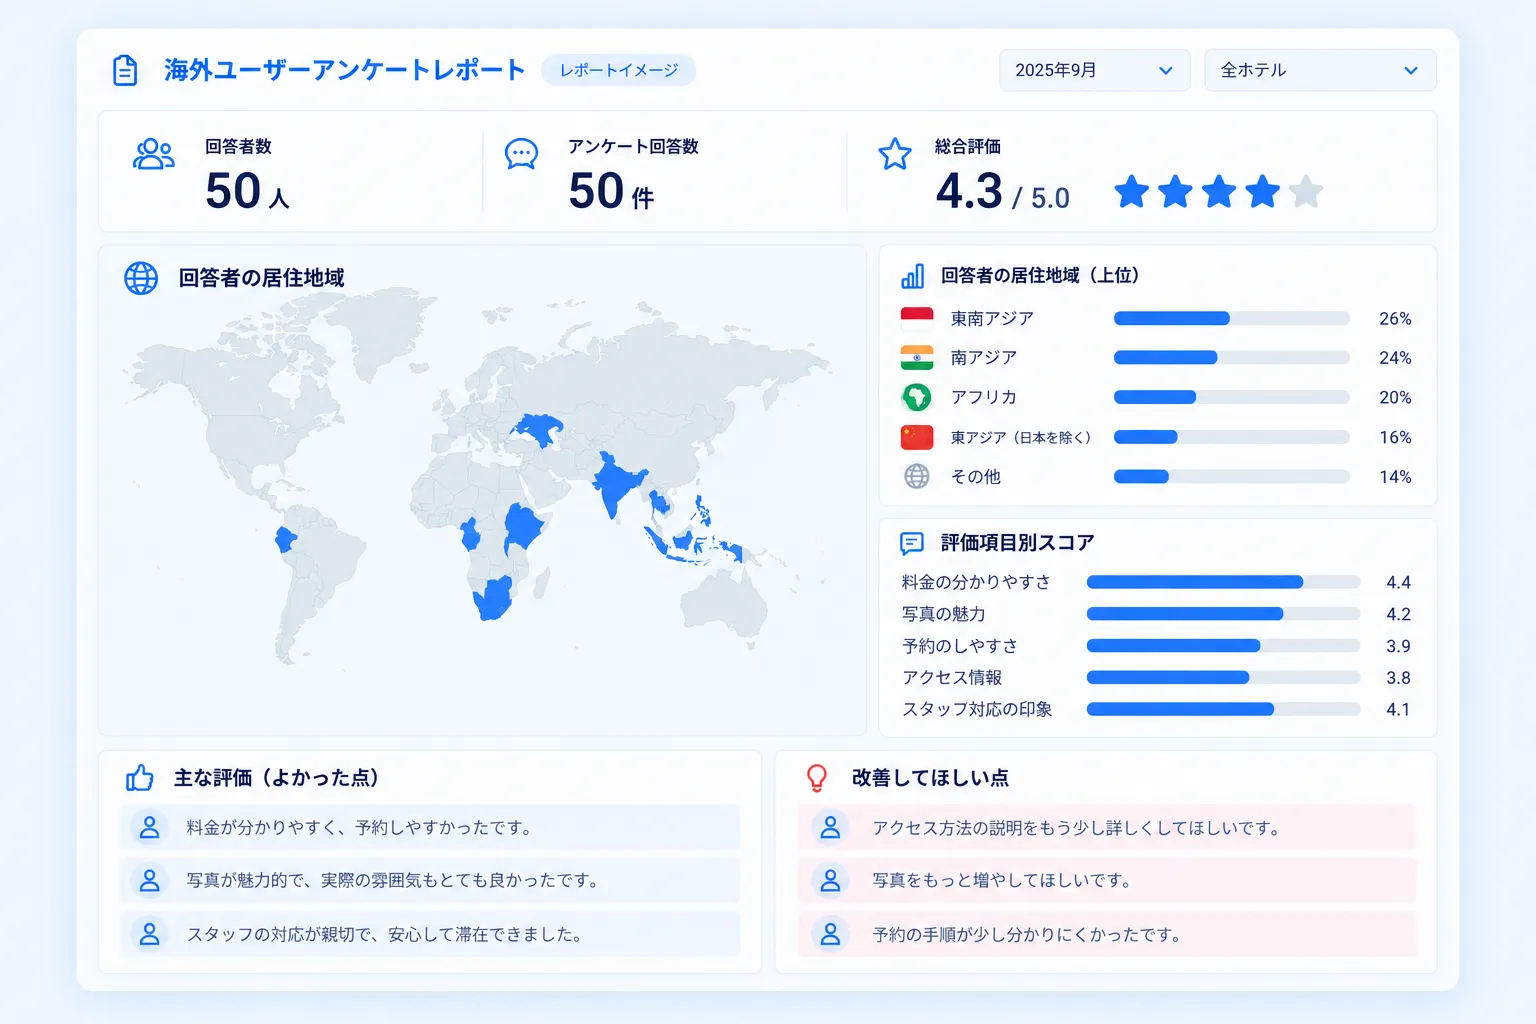Click the comment icon beside 評価項目別スコア
Screen dimensions: 1536x1024
912,543
